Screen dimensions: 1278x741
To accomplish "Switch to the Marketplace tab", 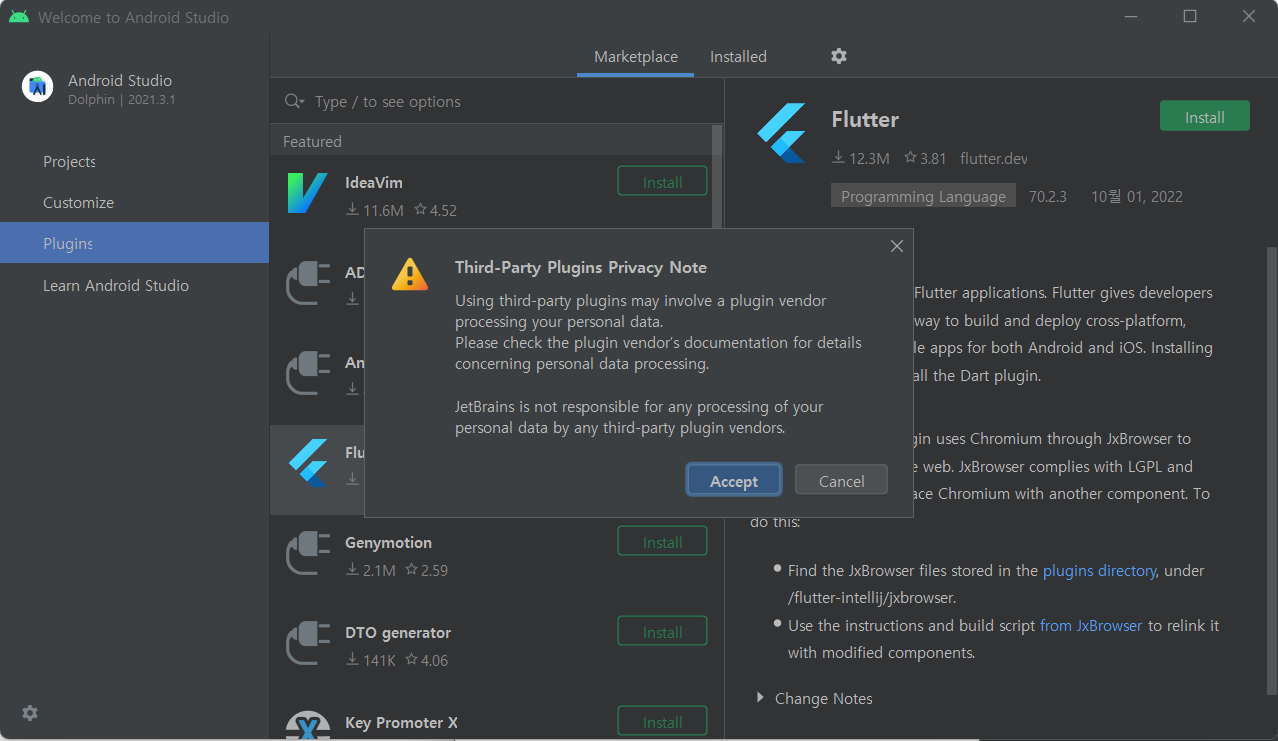I will tap(636, 57).
